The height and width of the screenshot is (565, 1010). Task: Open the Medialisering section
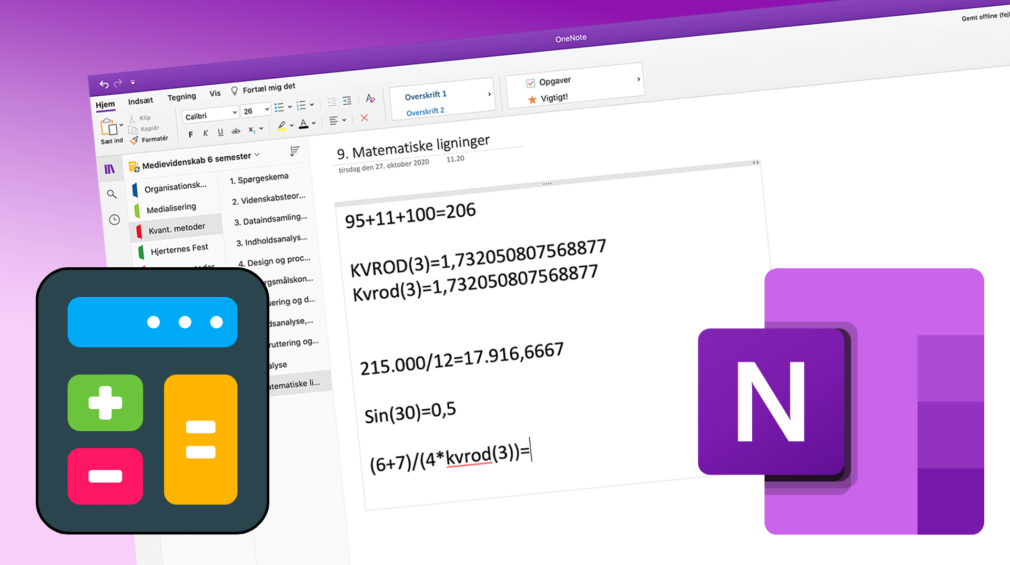tap(171, 208)
